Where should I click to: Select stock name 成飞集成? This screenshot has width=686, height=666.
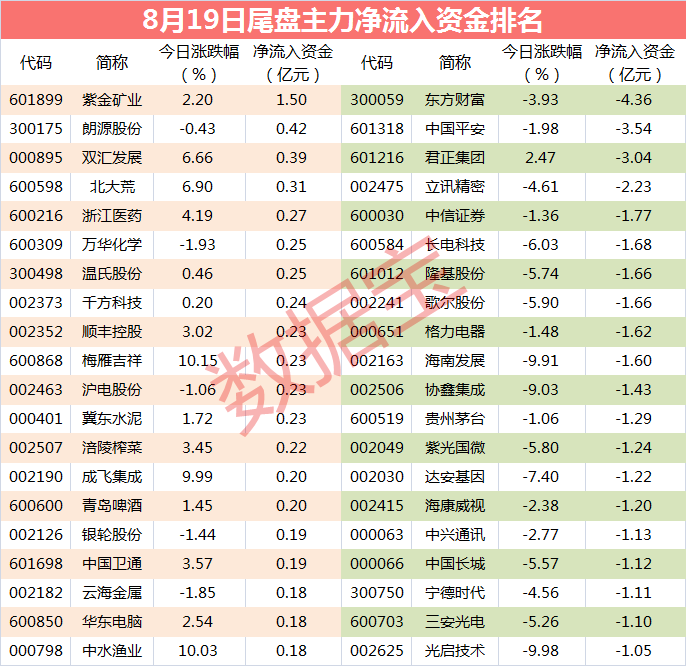coord(112,477)
